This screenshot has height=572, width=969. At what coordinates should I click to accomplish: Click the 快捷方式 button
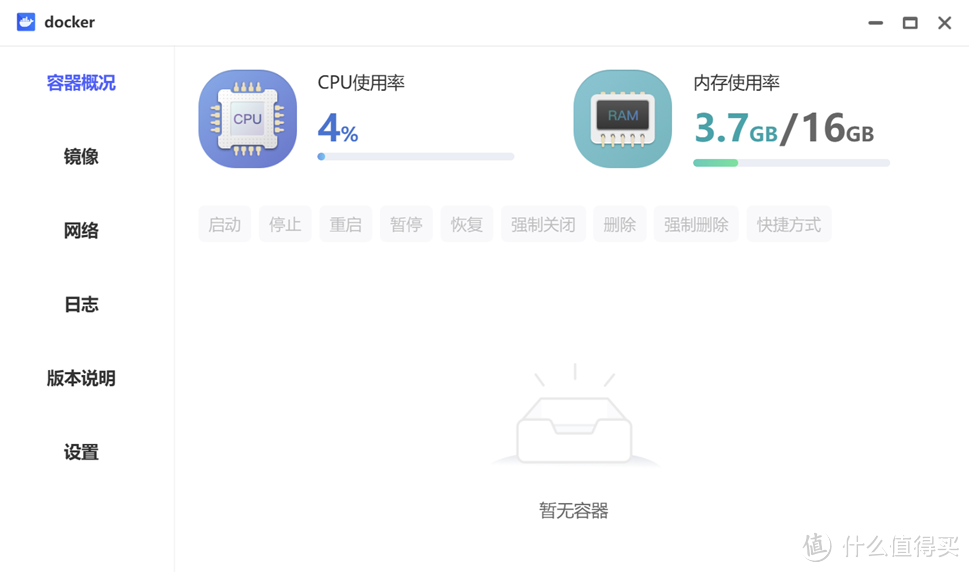[x=789, y=224]
